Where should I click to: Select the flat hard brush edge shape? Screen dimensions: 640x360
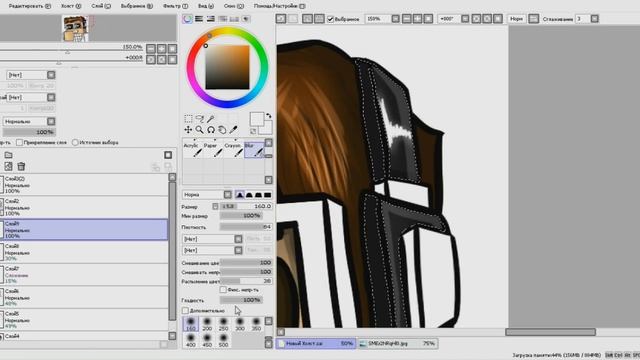pos(267,195)
